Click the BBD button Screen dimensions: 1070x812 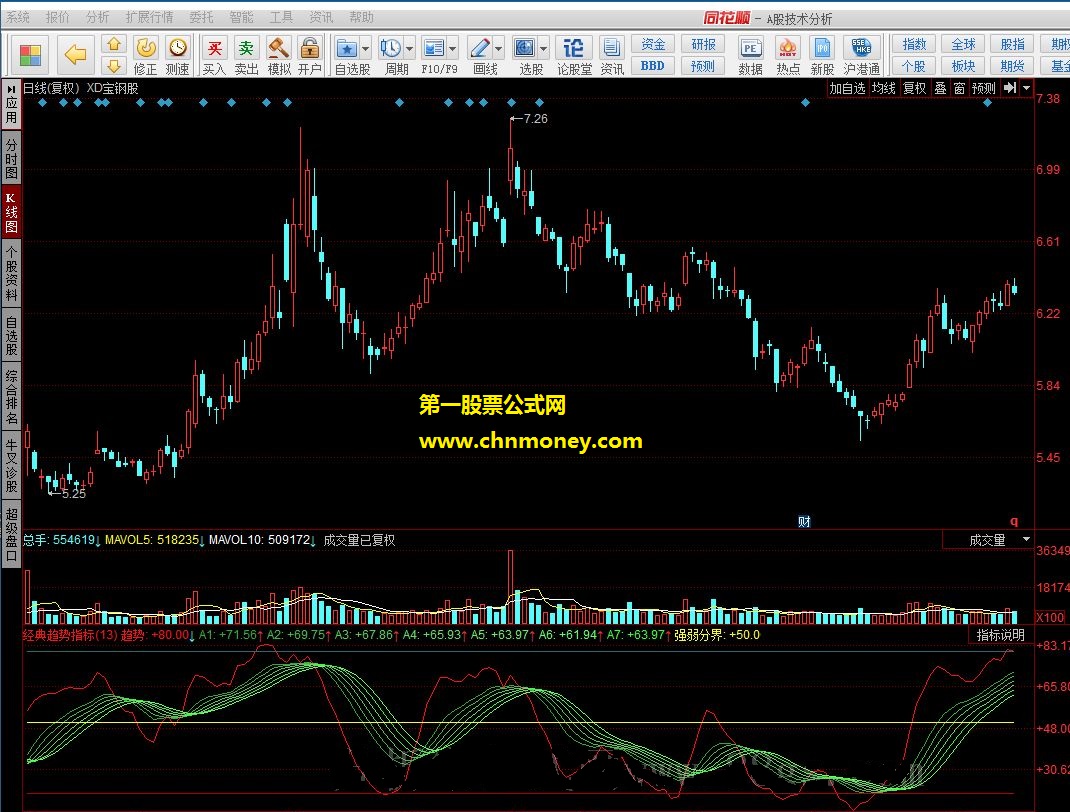(x=653, y=66)
